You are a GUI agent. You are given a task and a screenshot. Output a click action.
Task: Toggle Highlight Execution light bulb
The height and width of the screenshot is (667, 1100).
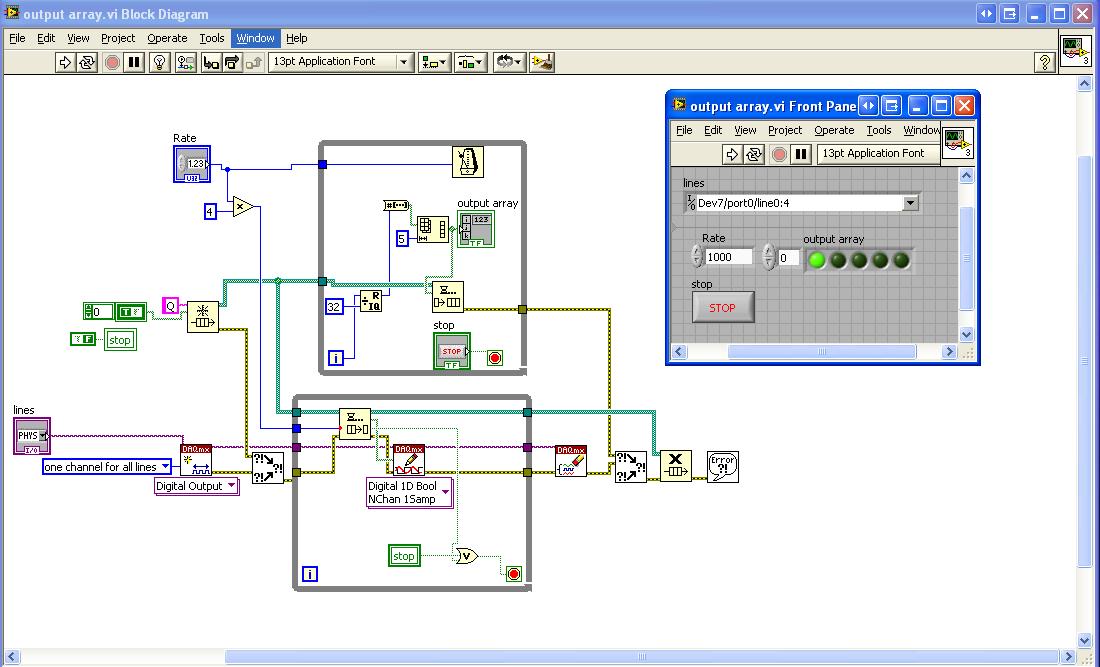160,62
